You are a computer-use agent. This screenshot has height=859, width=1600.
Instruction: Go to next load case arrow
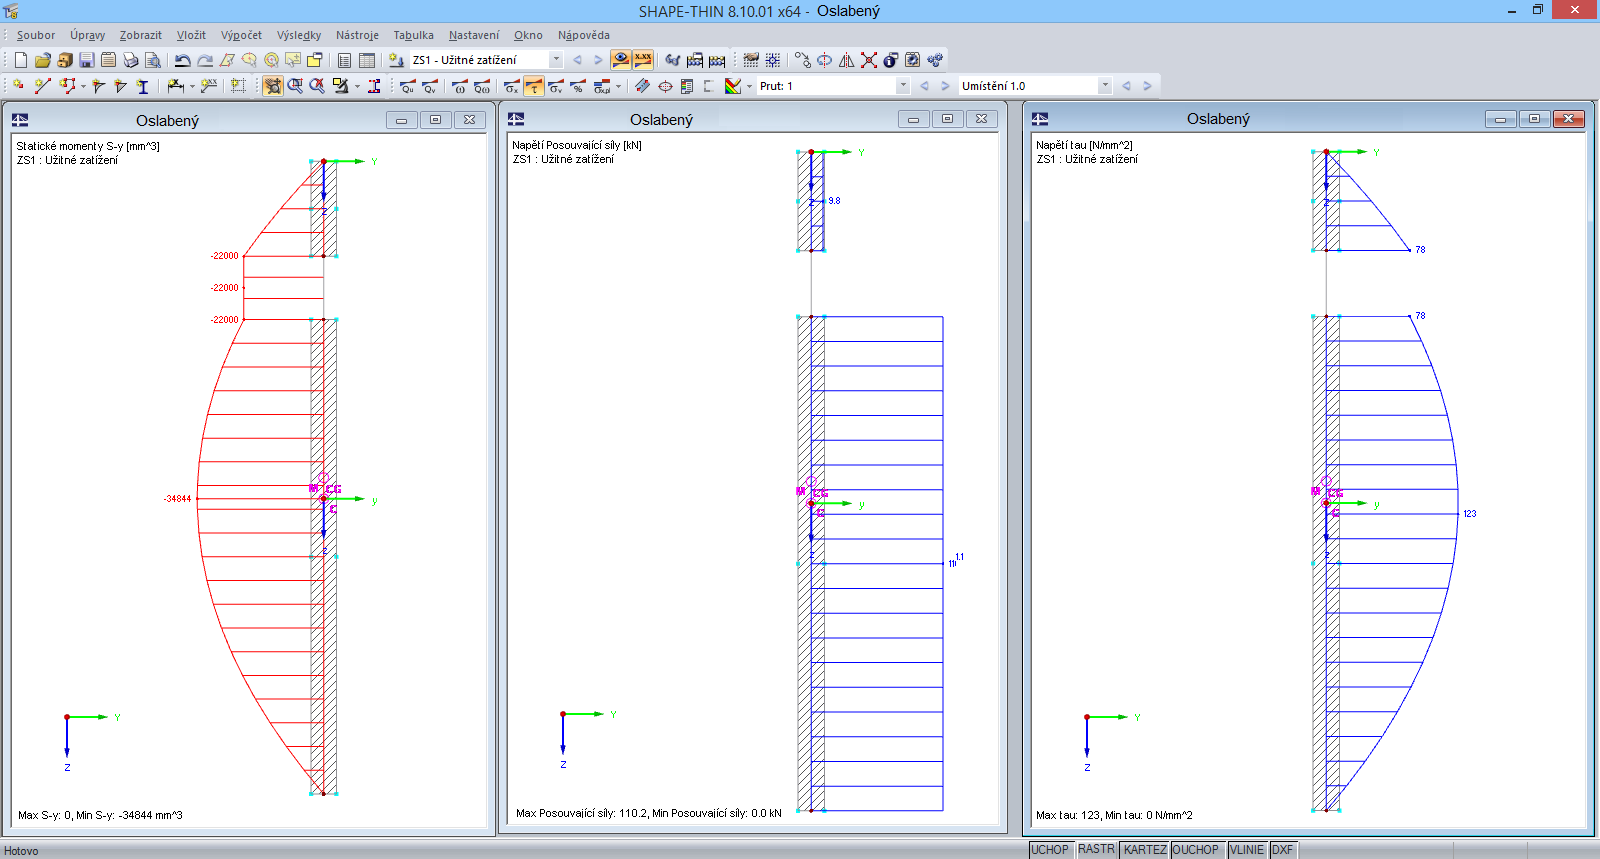[598, 60]
